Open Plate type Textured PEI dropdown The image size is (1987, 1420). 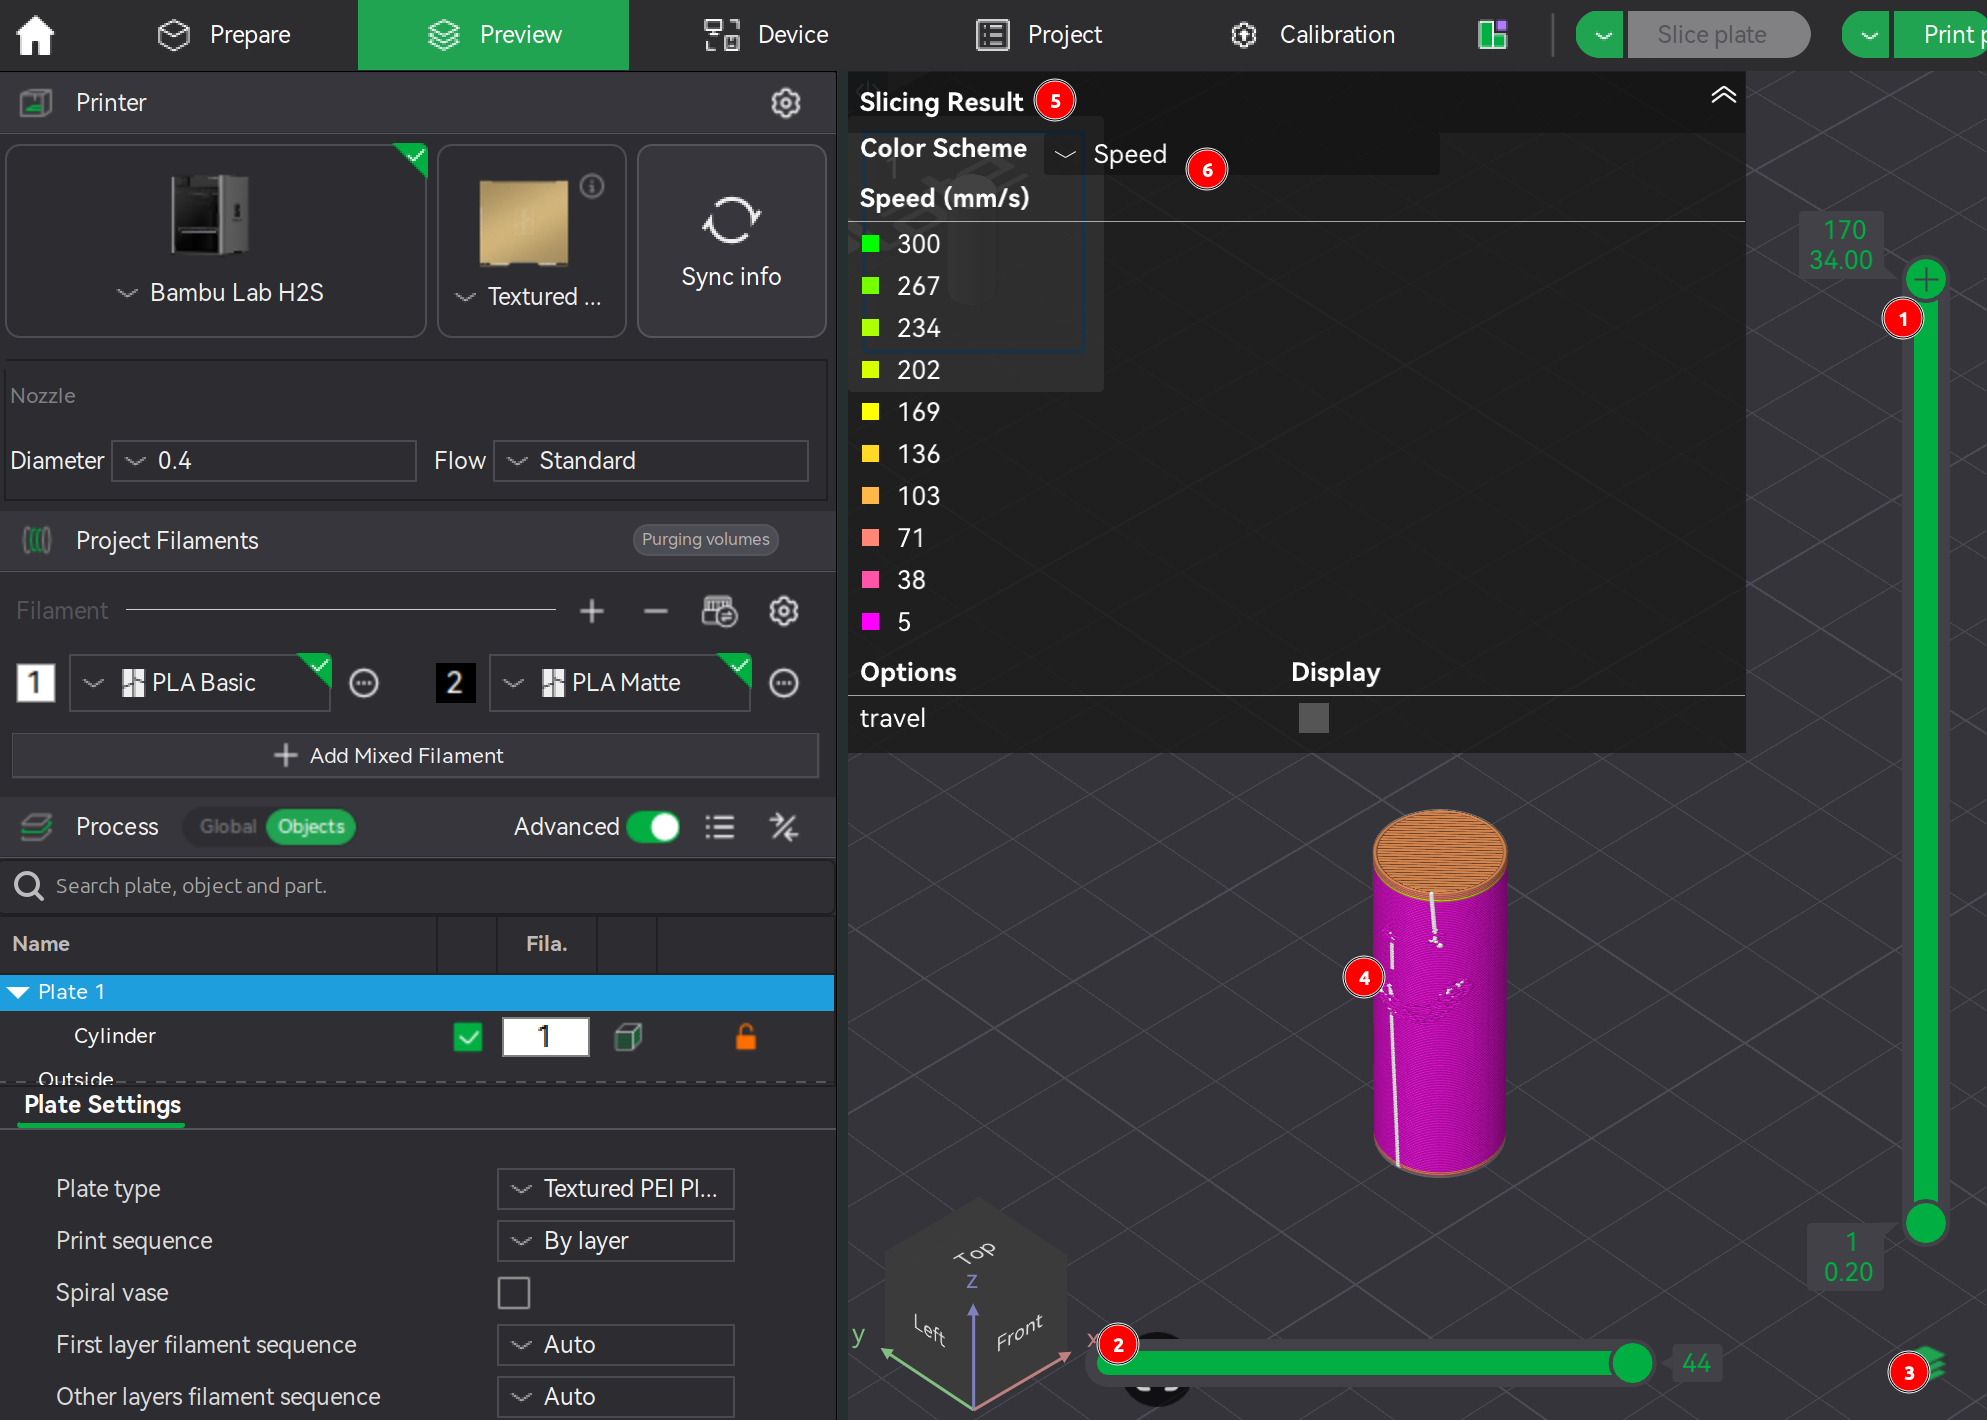[x=616, y=1189]
